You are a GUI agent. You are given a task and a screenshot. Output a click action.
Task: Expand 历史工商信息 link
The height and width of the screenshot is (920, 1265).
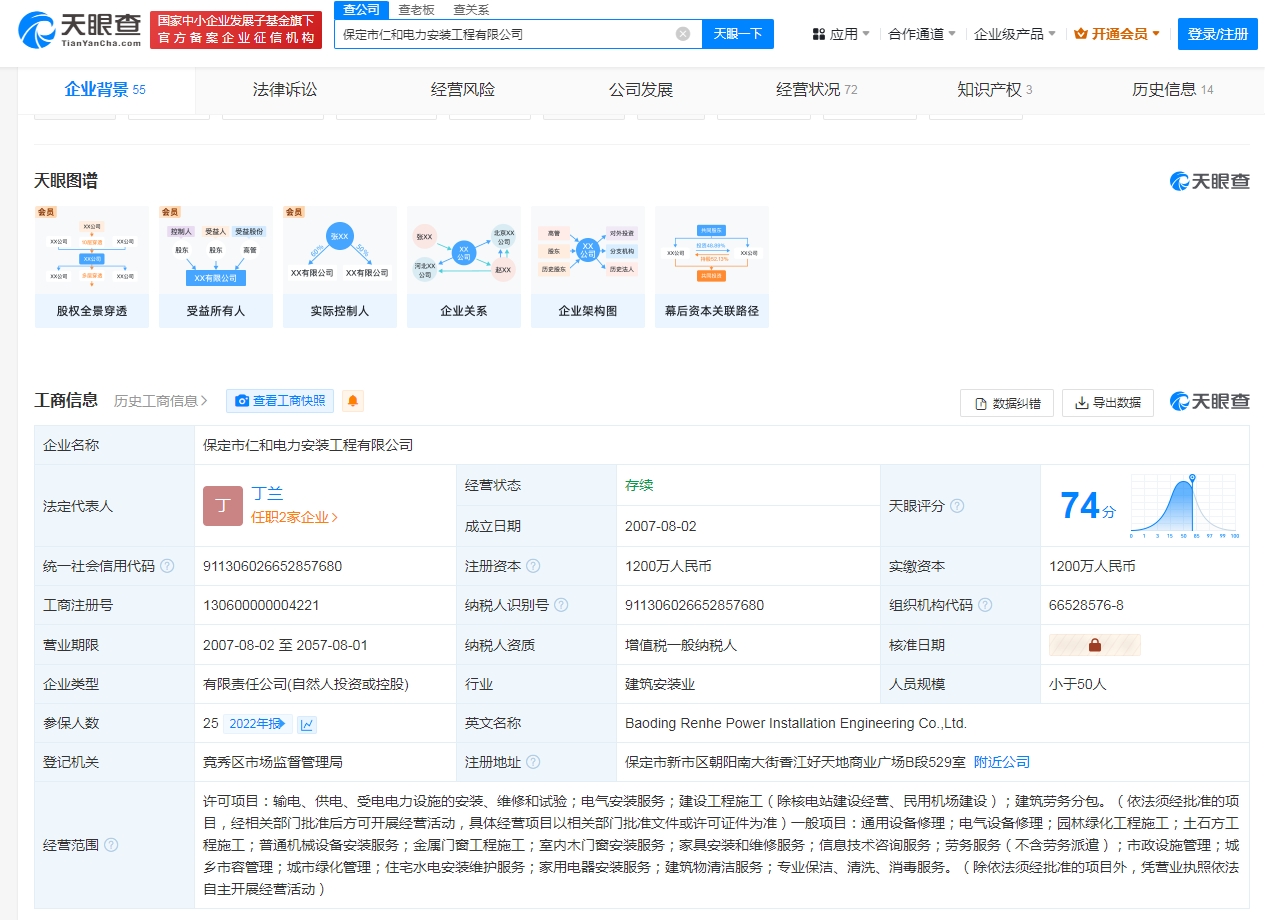click(161, 401)
